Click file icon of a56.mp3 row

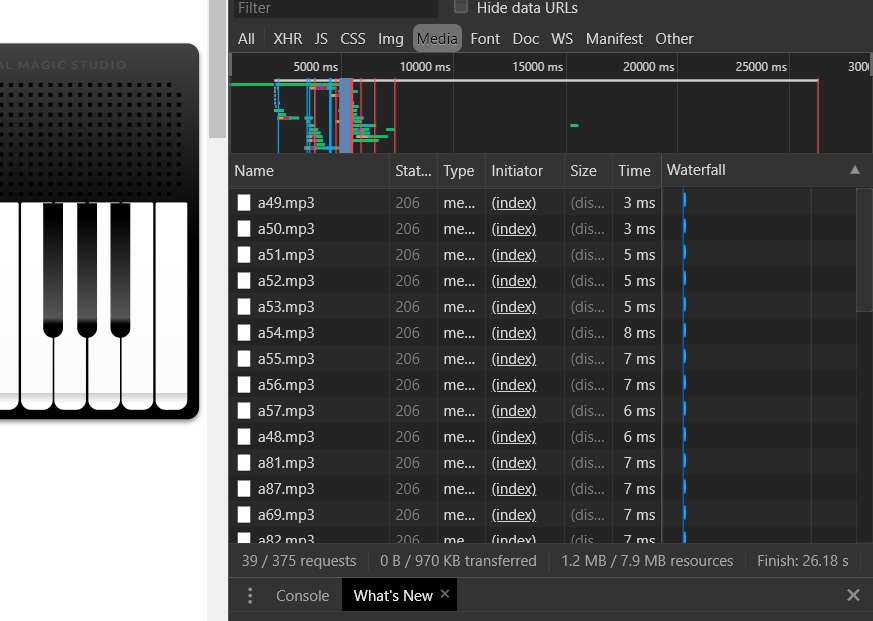point(244,385)
